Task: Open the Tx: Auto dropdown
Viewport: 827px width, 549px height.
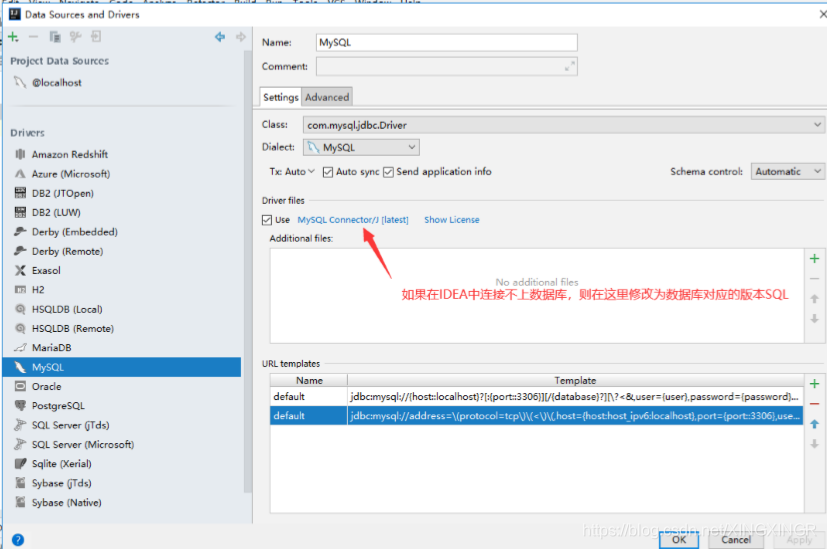Action: (x=292, y=171)
